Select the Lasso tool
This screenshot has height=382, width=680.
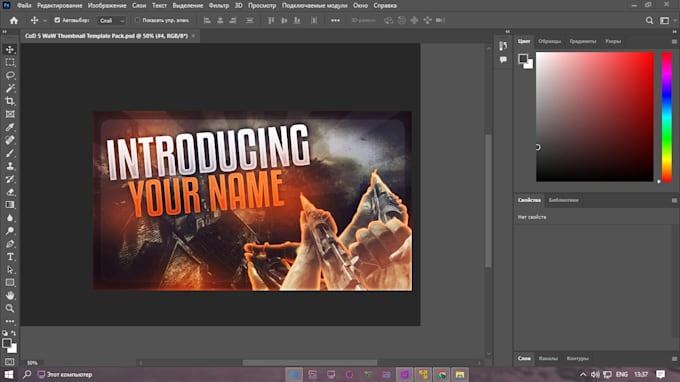(x=10, y=75)
